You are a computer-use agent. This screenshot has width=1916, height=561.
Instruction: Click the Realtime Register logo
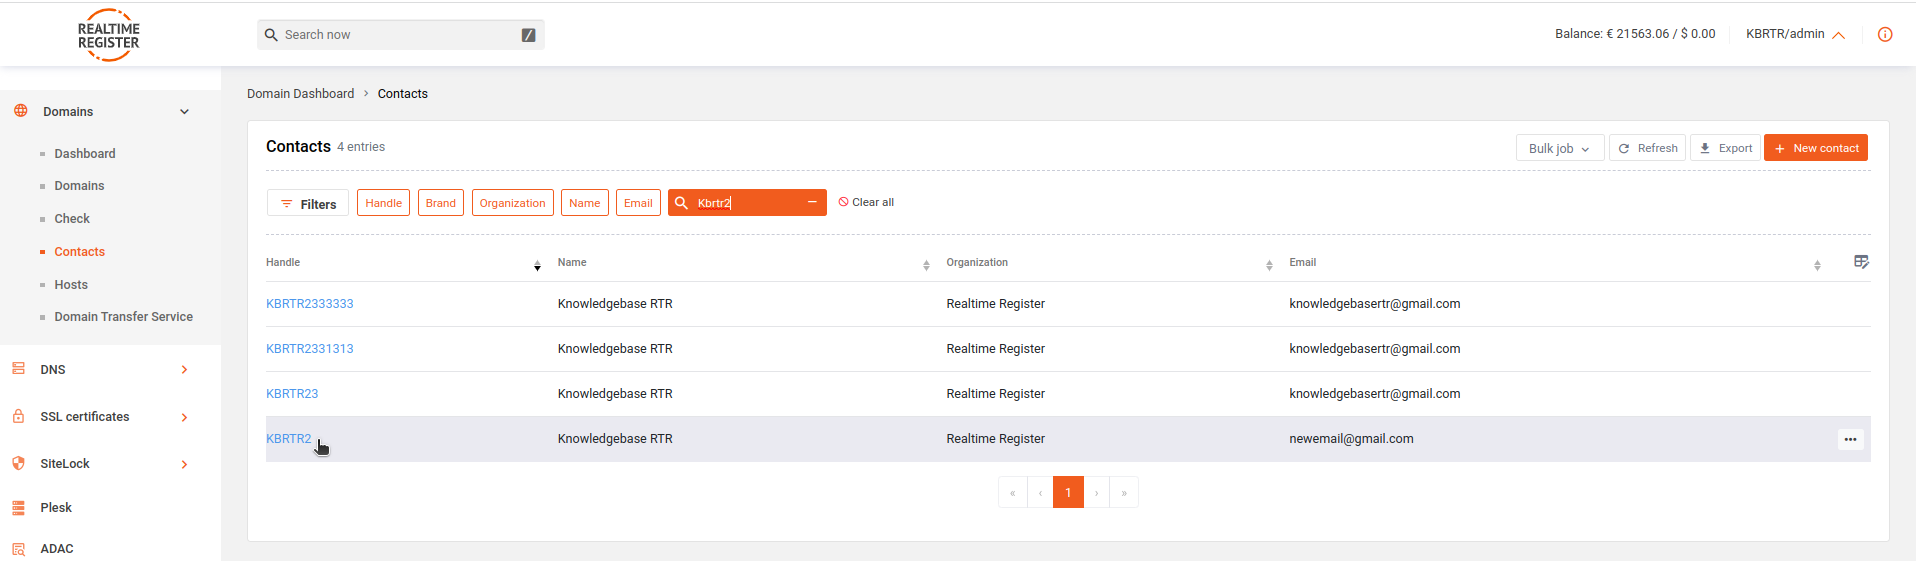(x=109, y=35)
